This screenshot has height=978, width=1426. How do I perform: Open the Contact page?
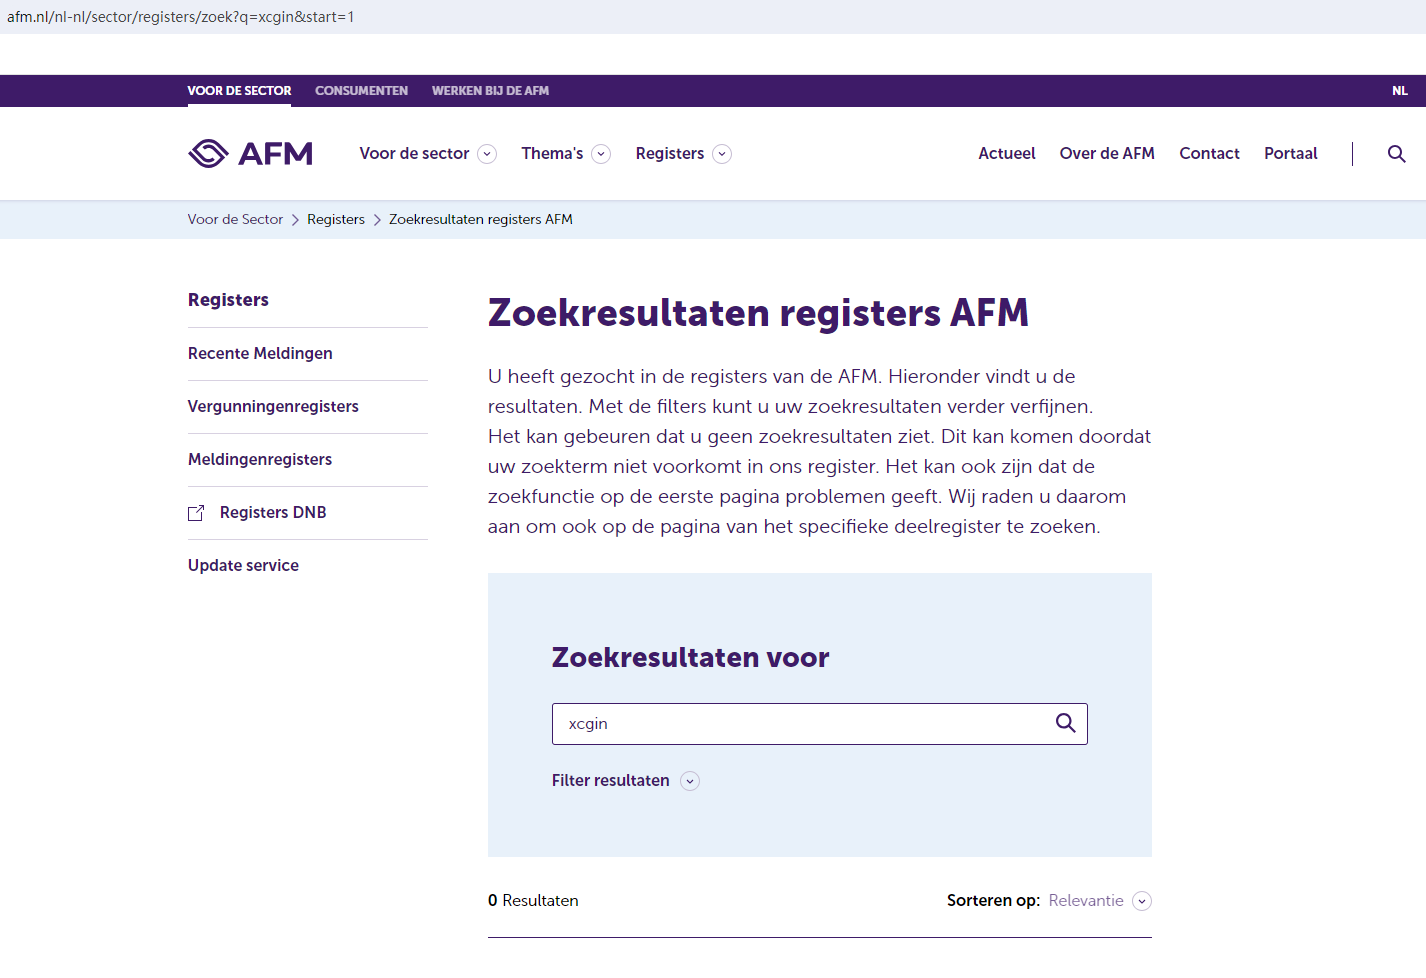[x=1209, y=154]
